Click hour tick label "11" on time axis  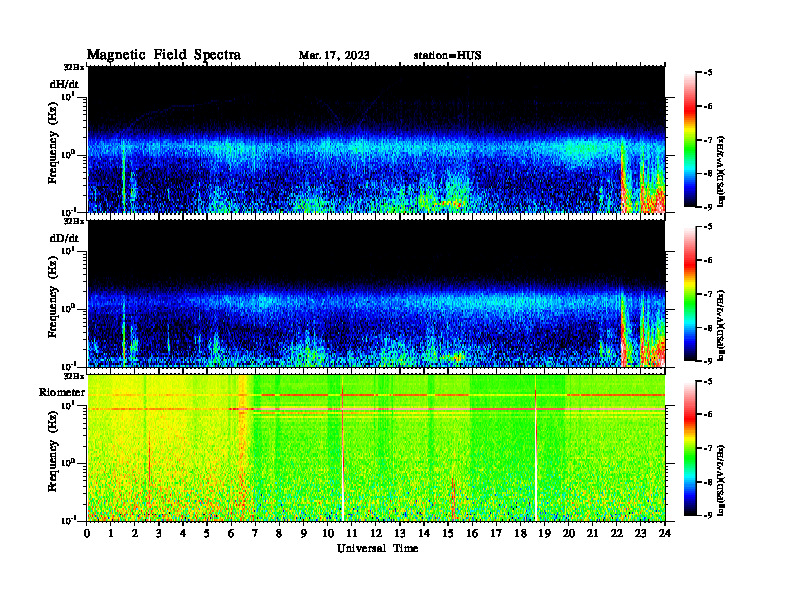point(352,533)
